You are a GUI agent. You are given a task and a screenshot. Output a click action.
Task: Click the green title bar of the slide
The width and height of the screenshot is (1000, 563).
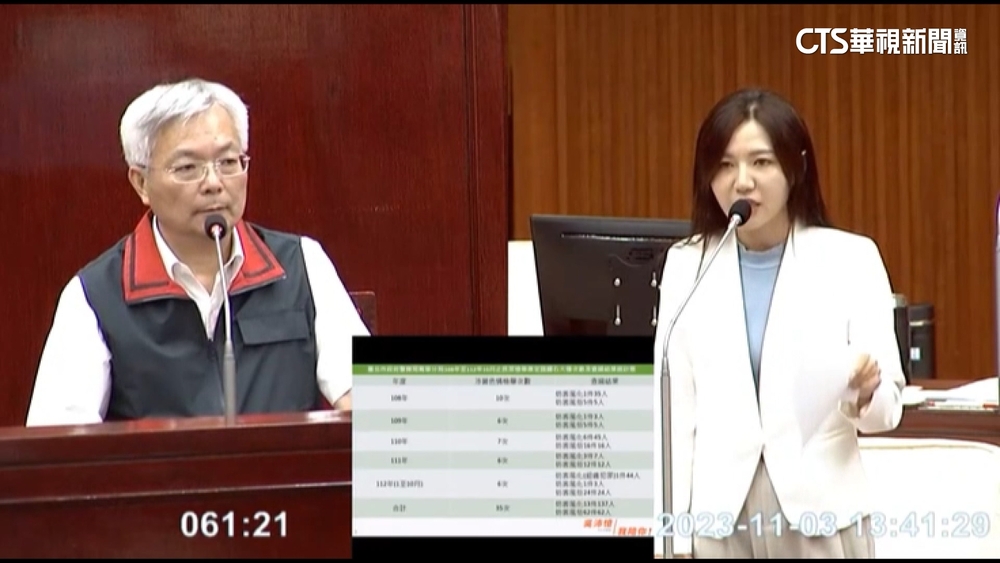click(x=503, y=369)
